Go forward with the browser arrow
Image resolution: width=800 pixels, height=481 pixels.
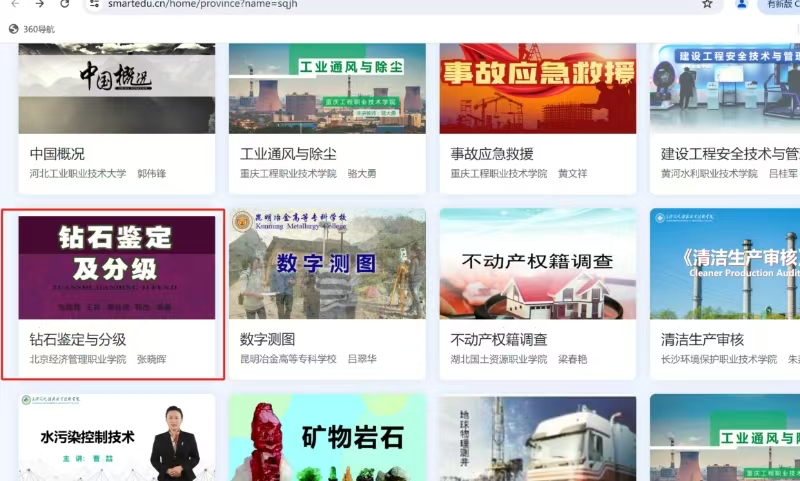click(40, 4)
